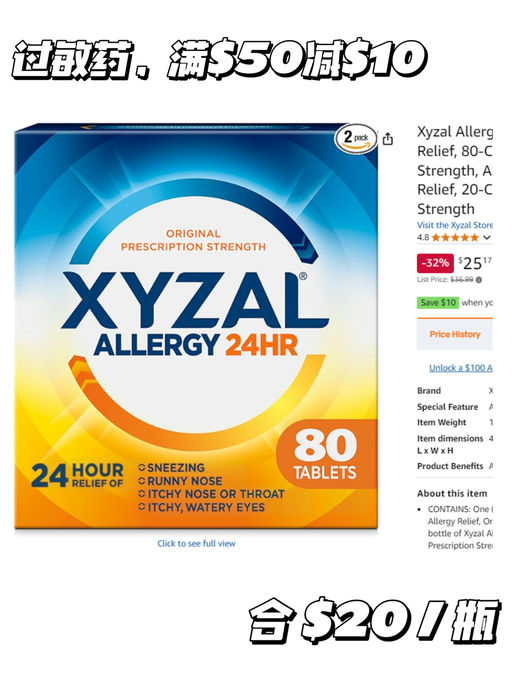This screenshot has height=683, width=512.
Task: Select the Brand attribute row
Action: (454, 391)
